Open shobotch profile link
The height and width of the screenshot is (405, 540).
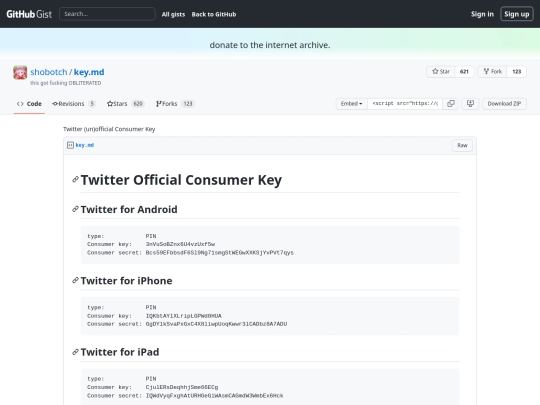tap(49, 72)
